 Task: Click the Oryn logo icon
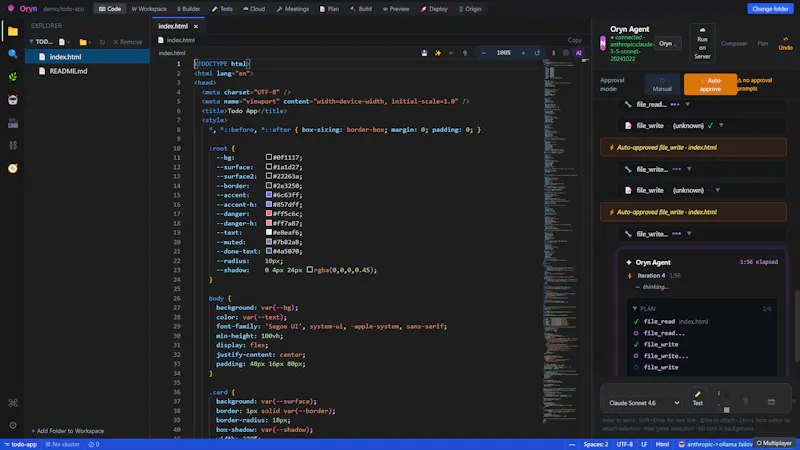point(11,9)
